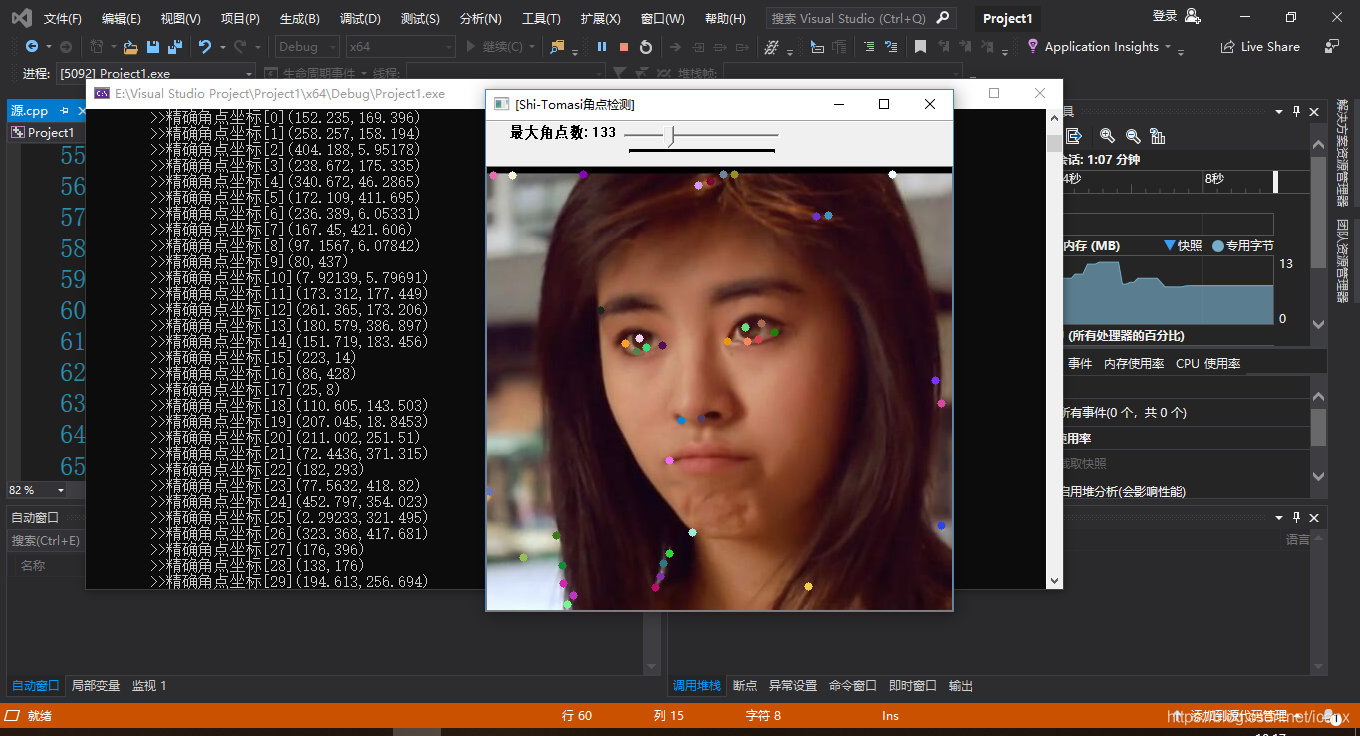Open the 文件(F) menu
1360x736 pixels.
pyautogui.click(x=63, y=18)
